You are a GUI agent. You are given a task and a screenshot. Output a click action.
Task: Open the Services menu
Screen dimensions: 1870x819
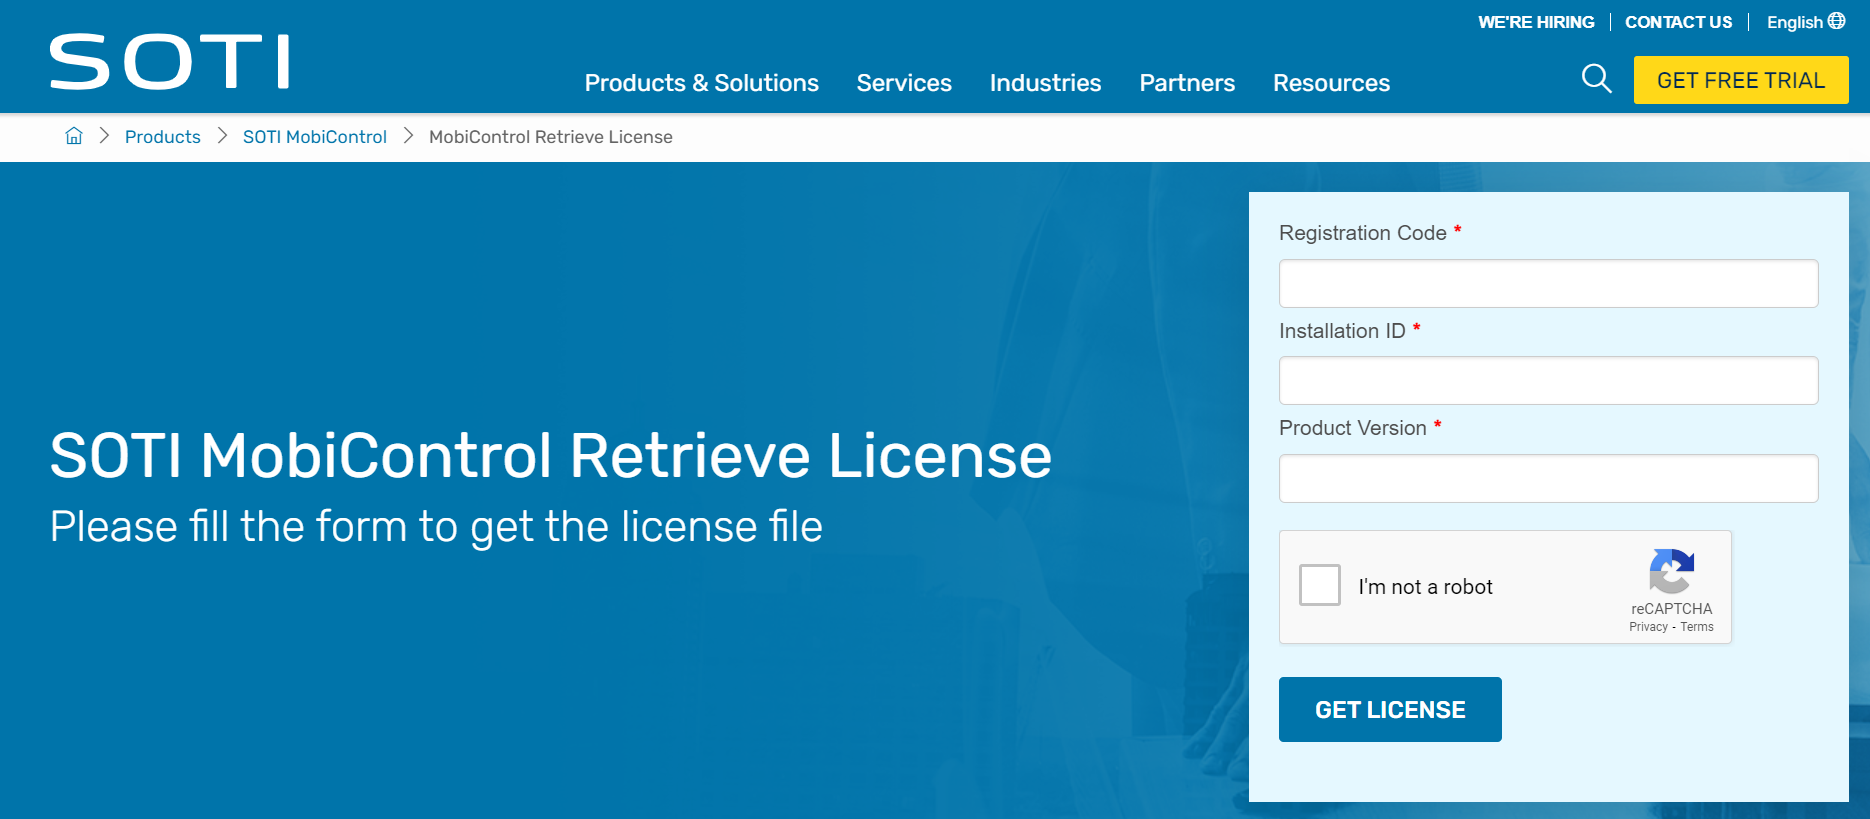click(x=904, y=83)
